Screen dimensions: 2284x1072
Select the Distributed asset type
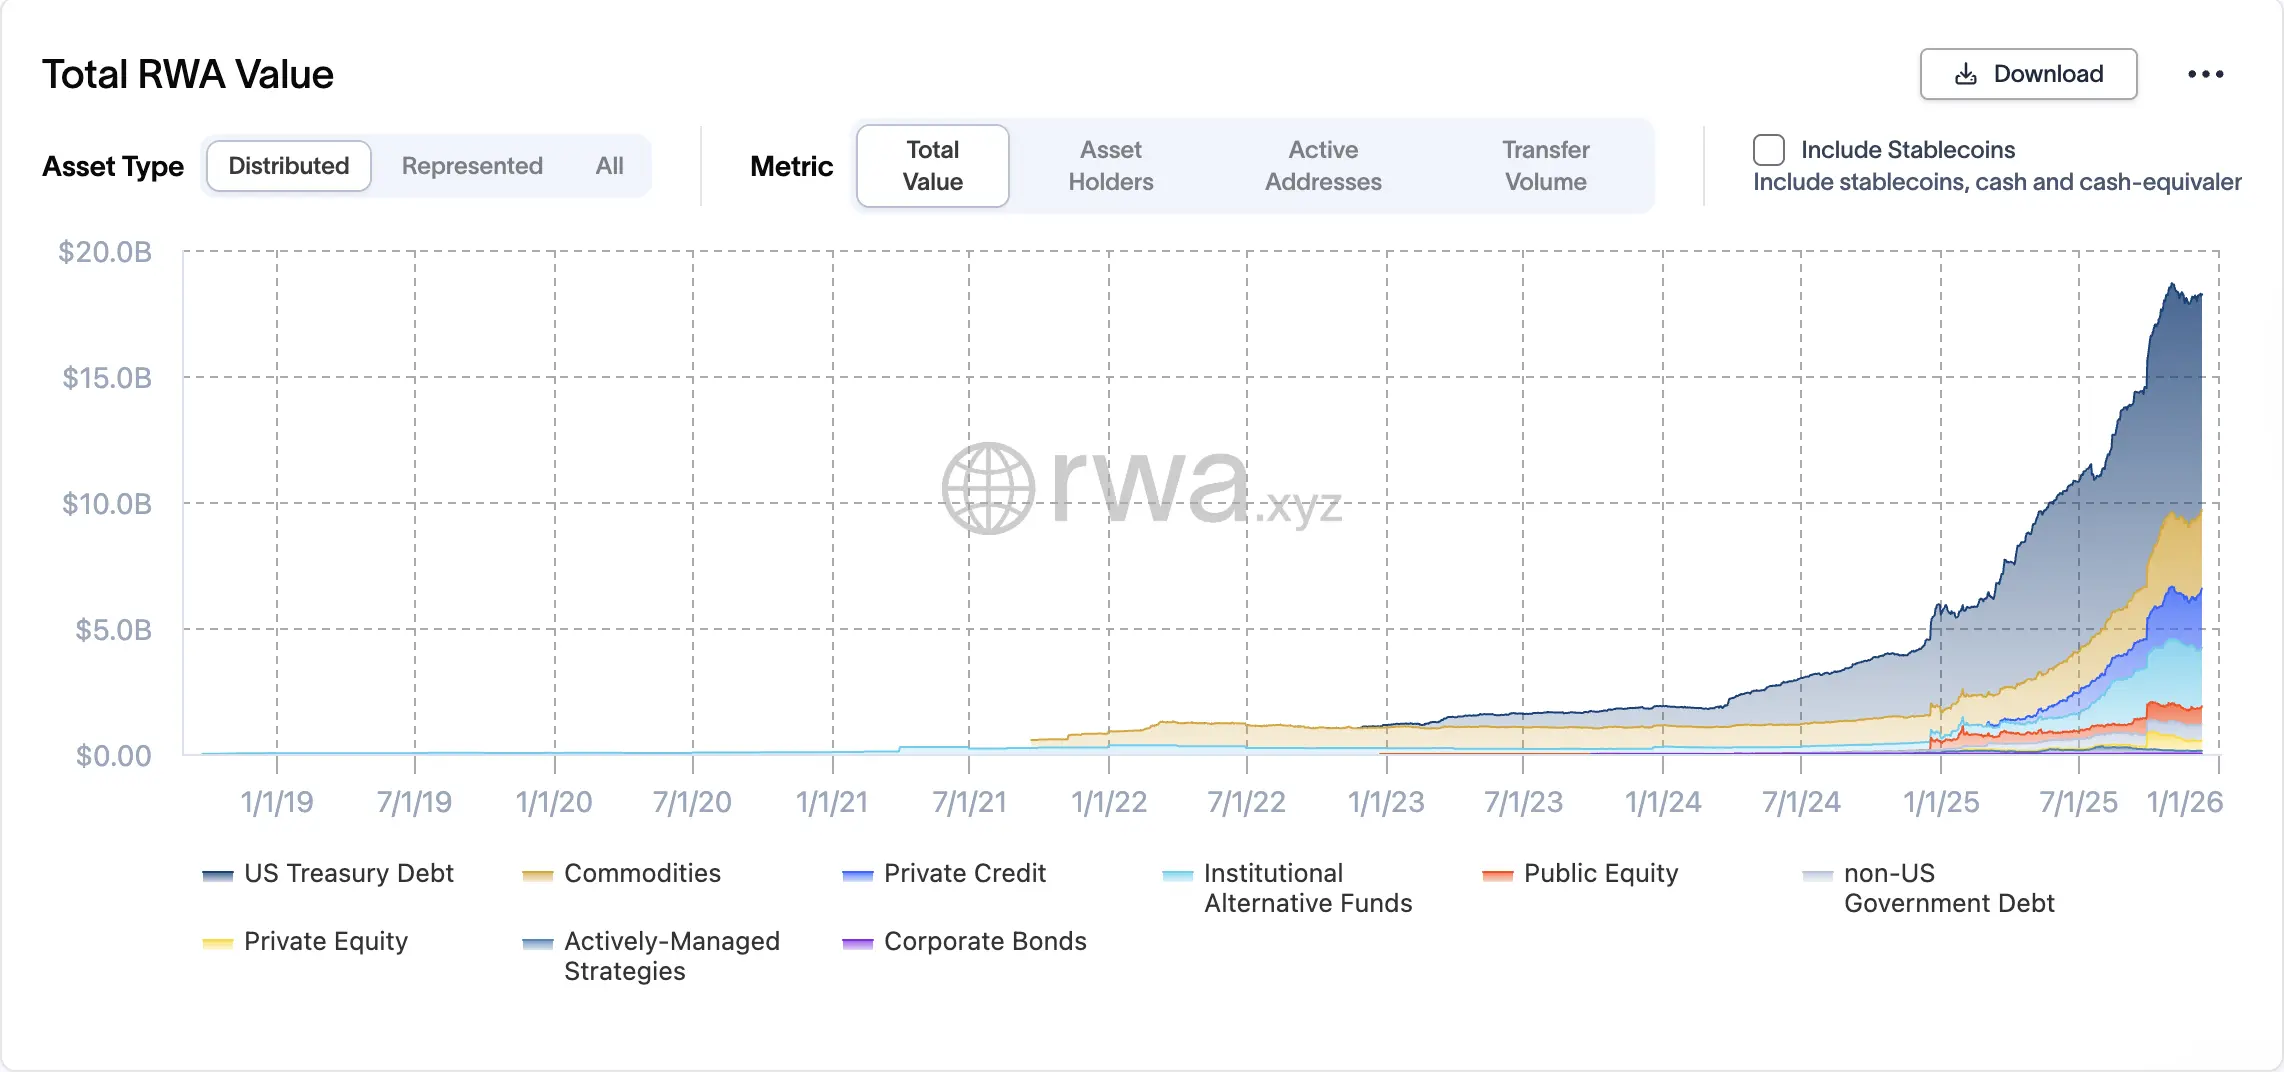point(288,166)
